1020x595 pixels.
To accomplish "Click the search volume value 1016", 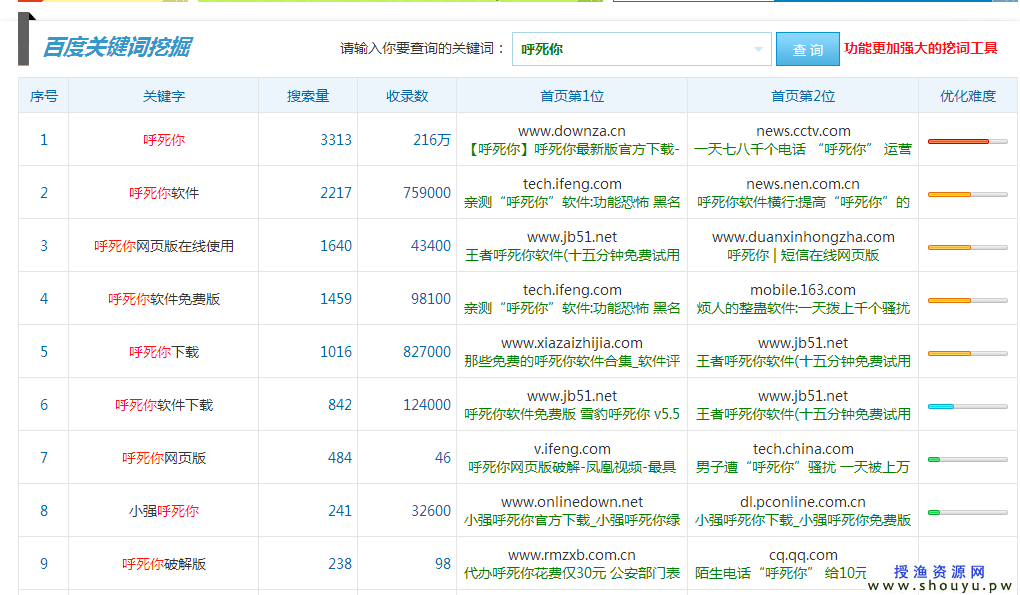I will pyautogui.click(x=336, y=352).
